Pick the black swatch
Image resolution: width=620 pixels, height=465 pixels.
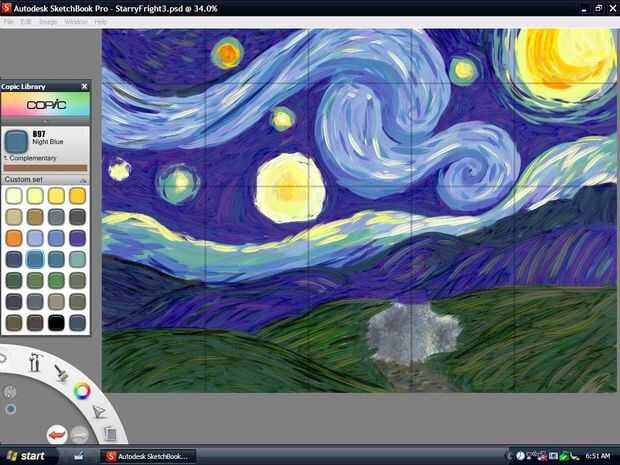coord(56,323)
